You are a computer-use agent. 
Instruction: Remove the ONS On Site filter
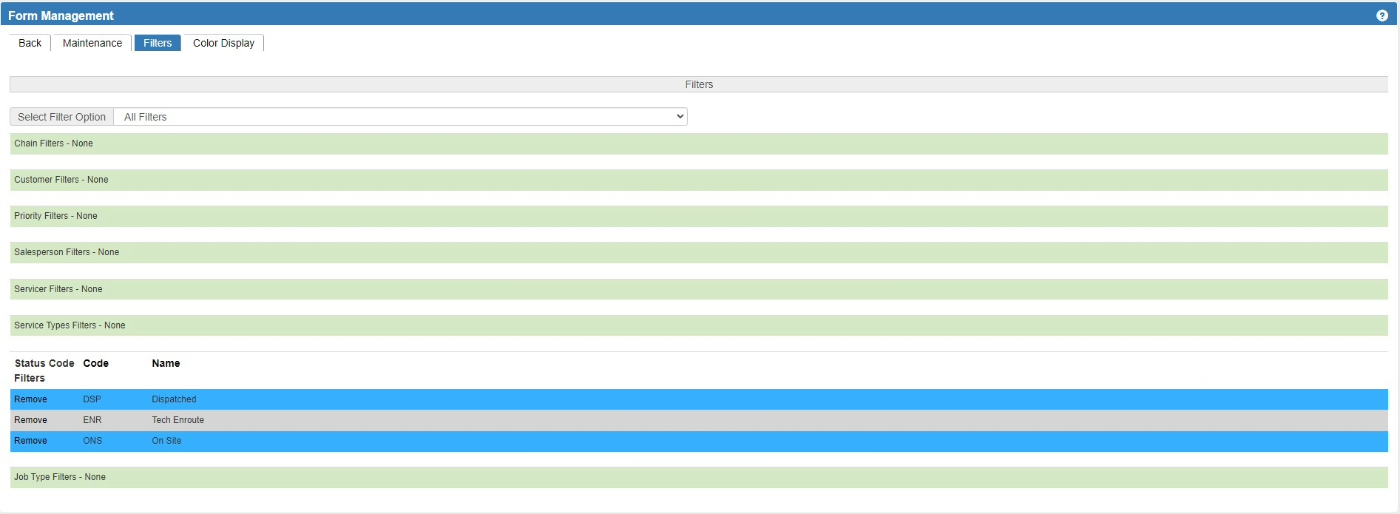pyautogui.click(x=30, y=441)
